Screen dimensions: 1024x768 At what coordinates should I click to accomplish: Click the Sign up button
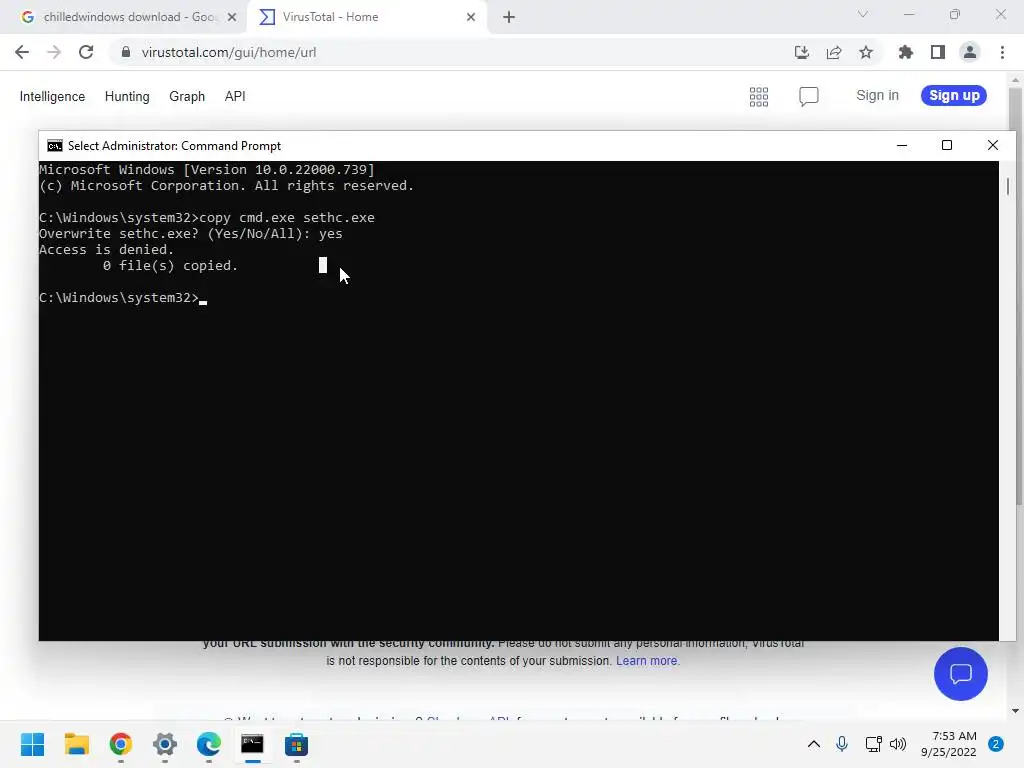[x=953, y=95]
